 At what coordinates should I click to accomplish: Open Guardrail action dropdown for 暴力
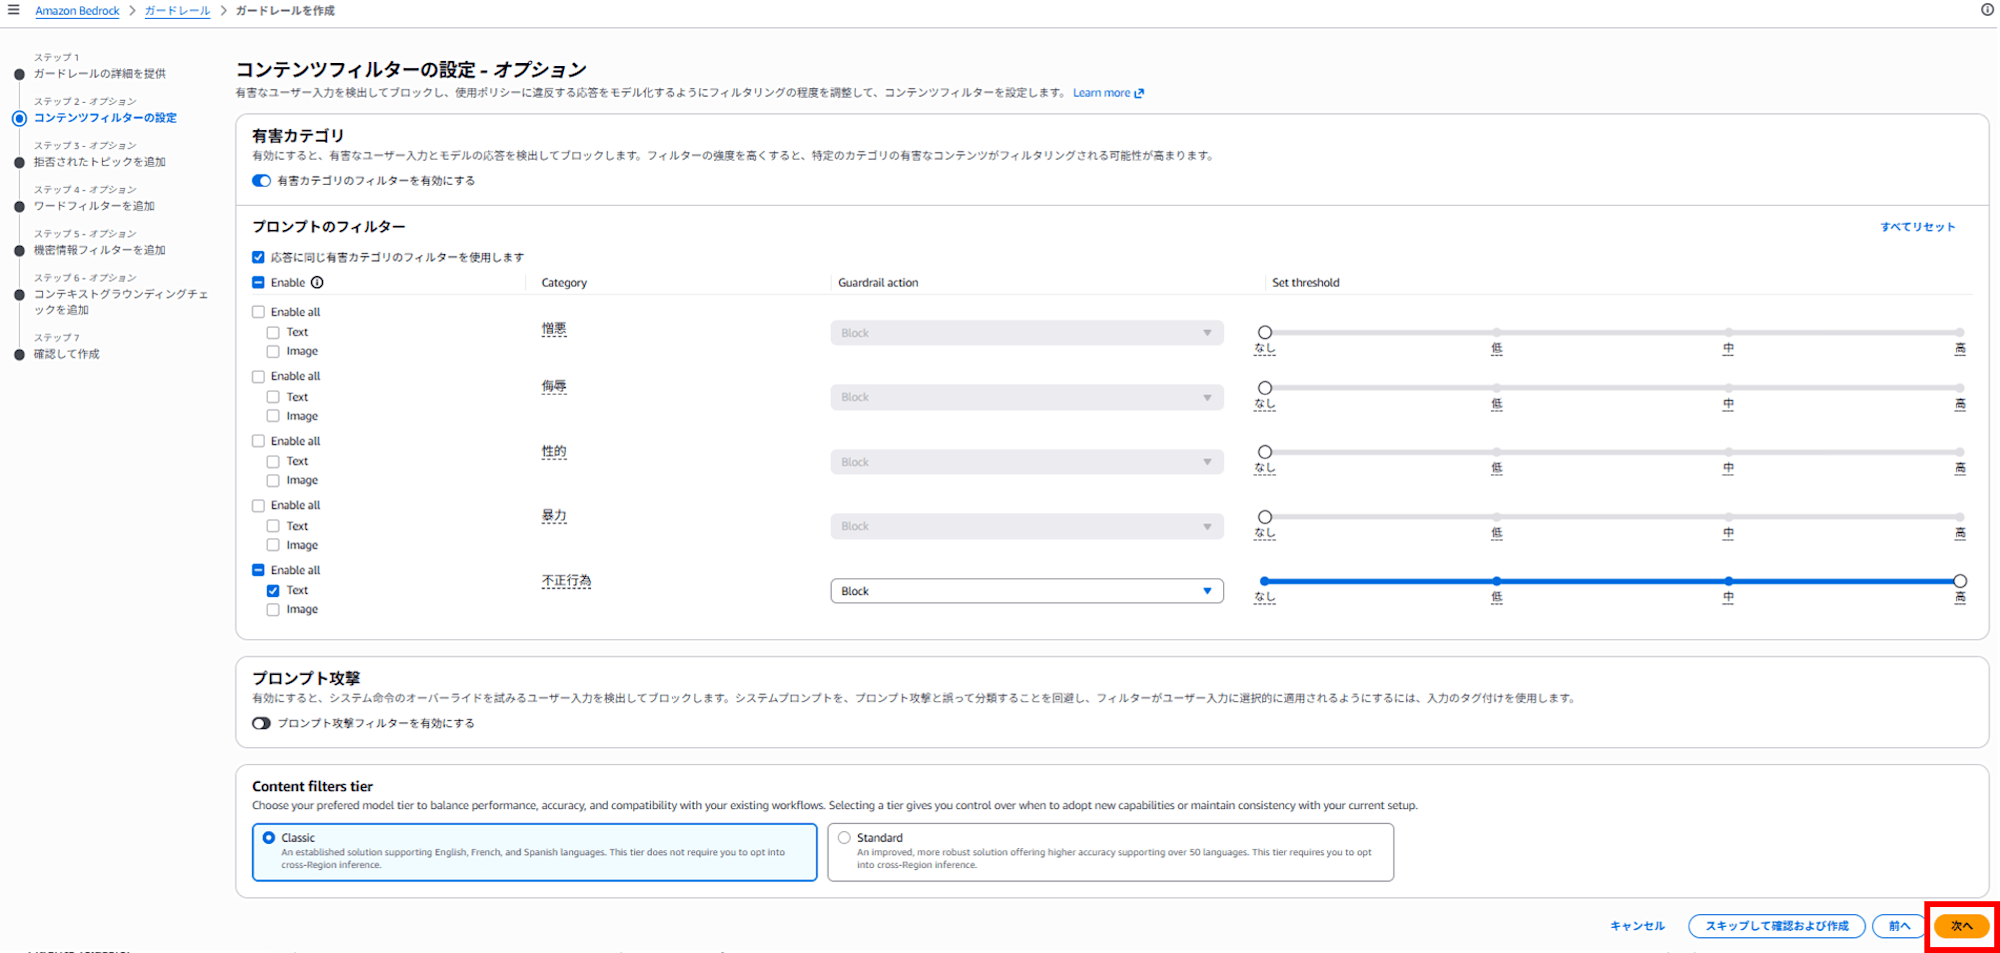(1027, 526)
